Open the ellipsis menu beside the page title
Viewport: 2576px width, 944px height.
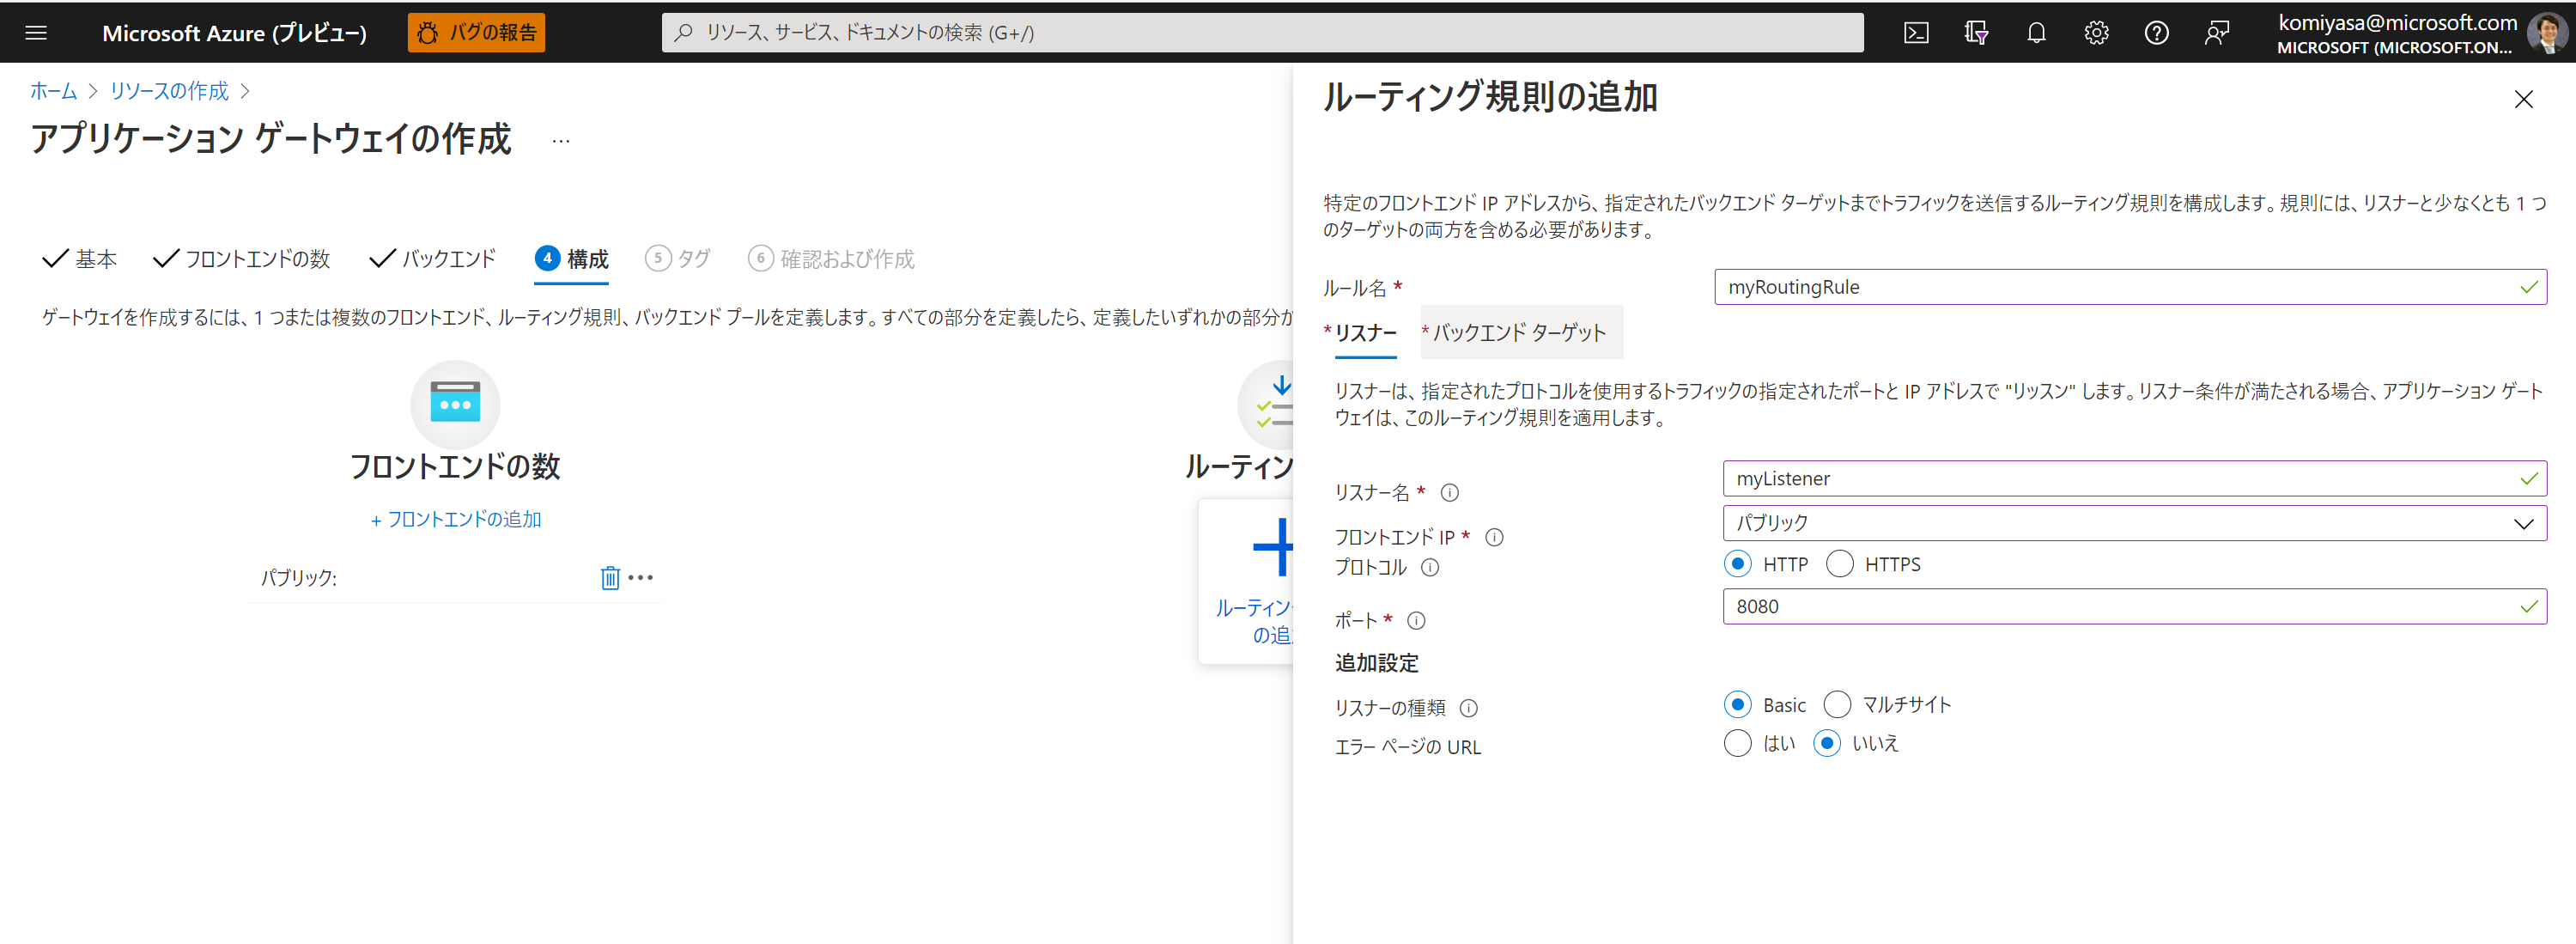pos(561,141)
